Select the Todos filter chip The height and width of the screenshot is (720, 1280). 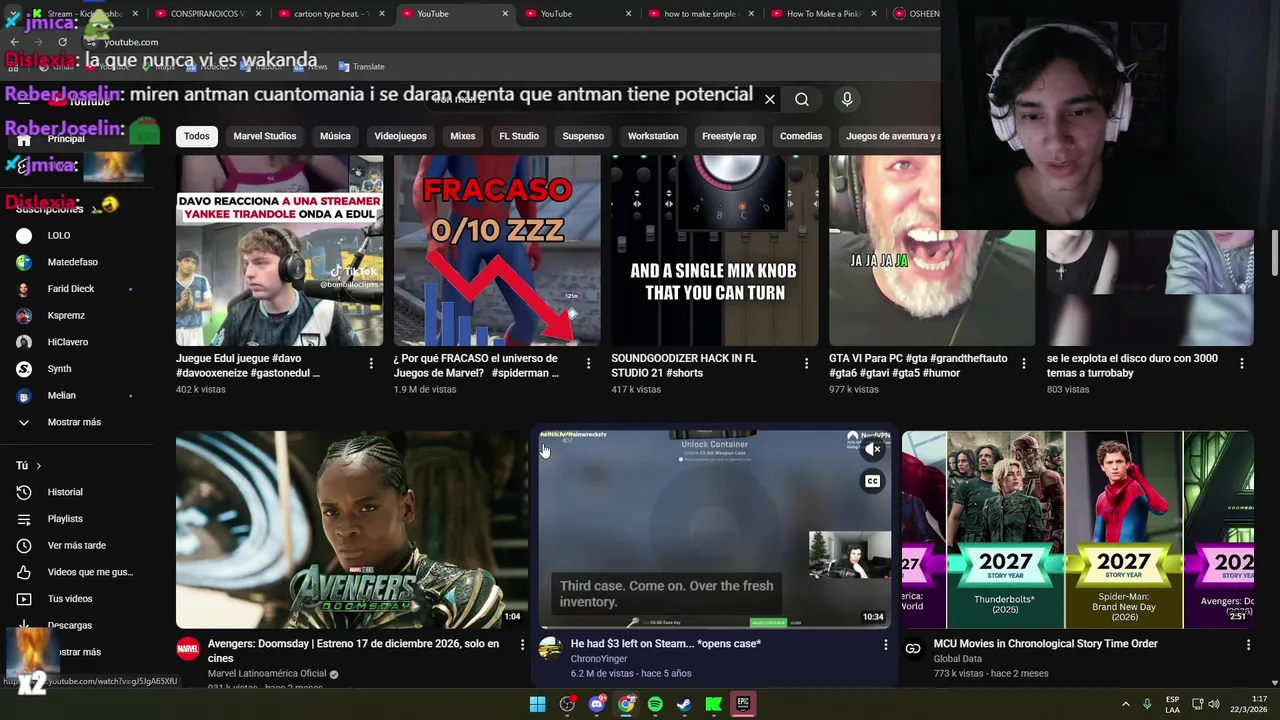coord(197,136)
